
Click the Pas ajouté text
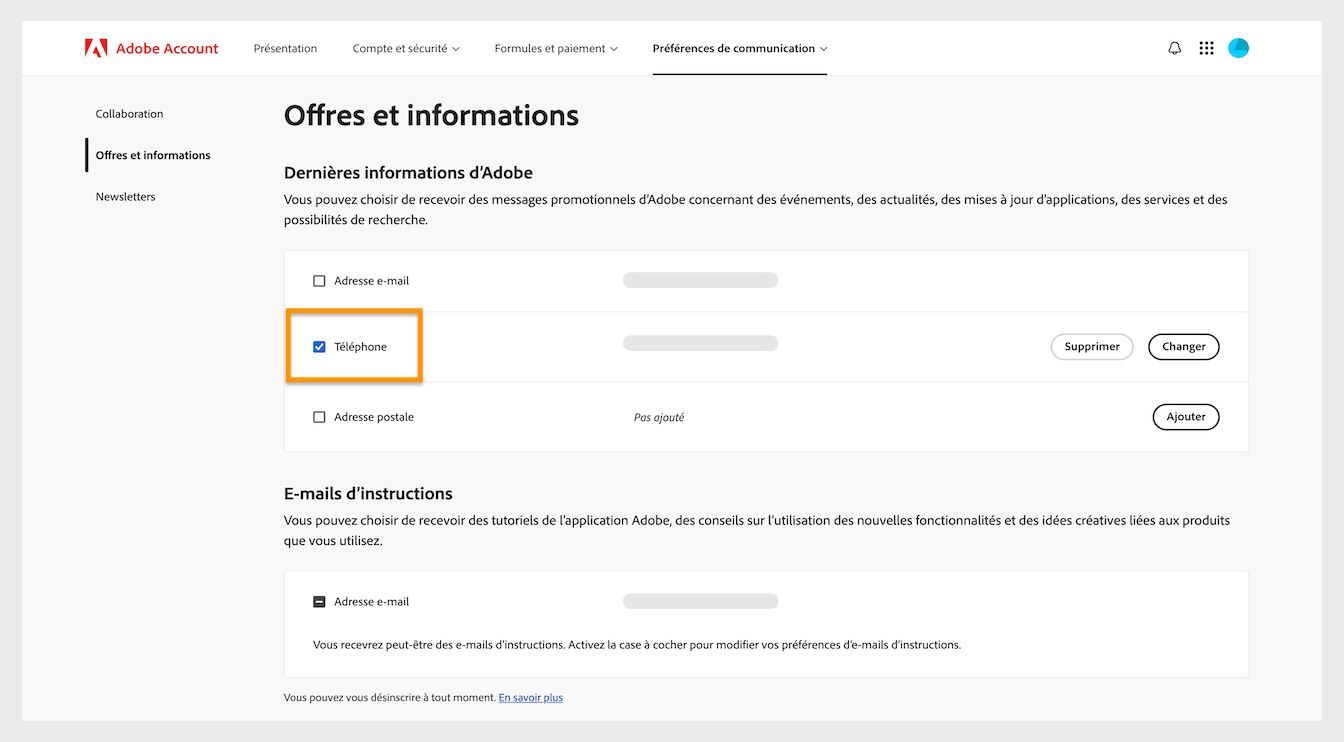659,418
